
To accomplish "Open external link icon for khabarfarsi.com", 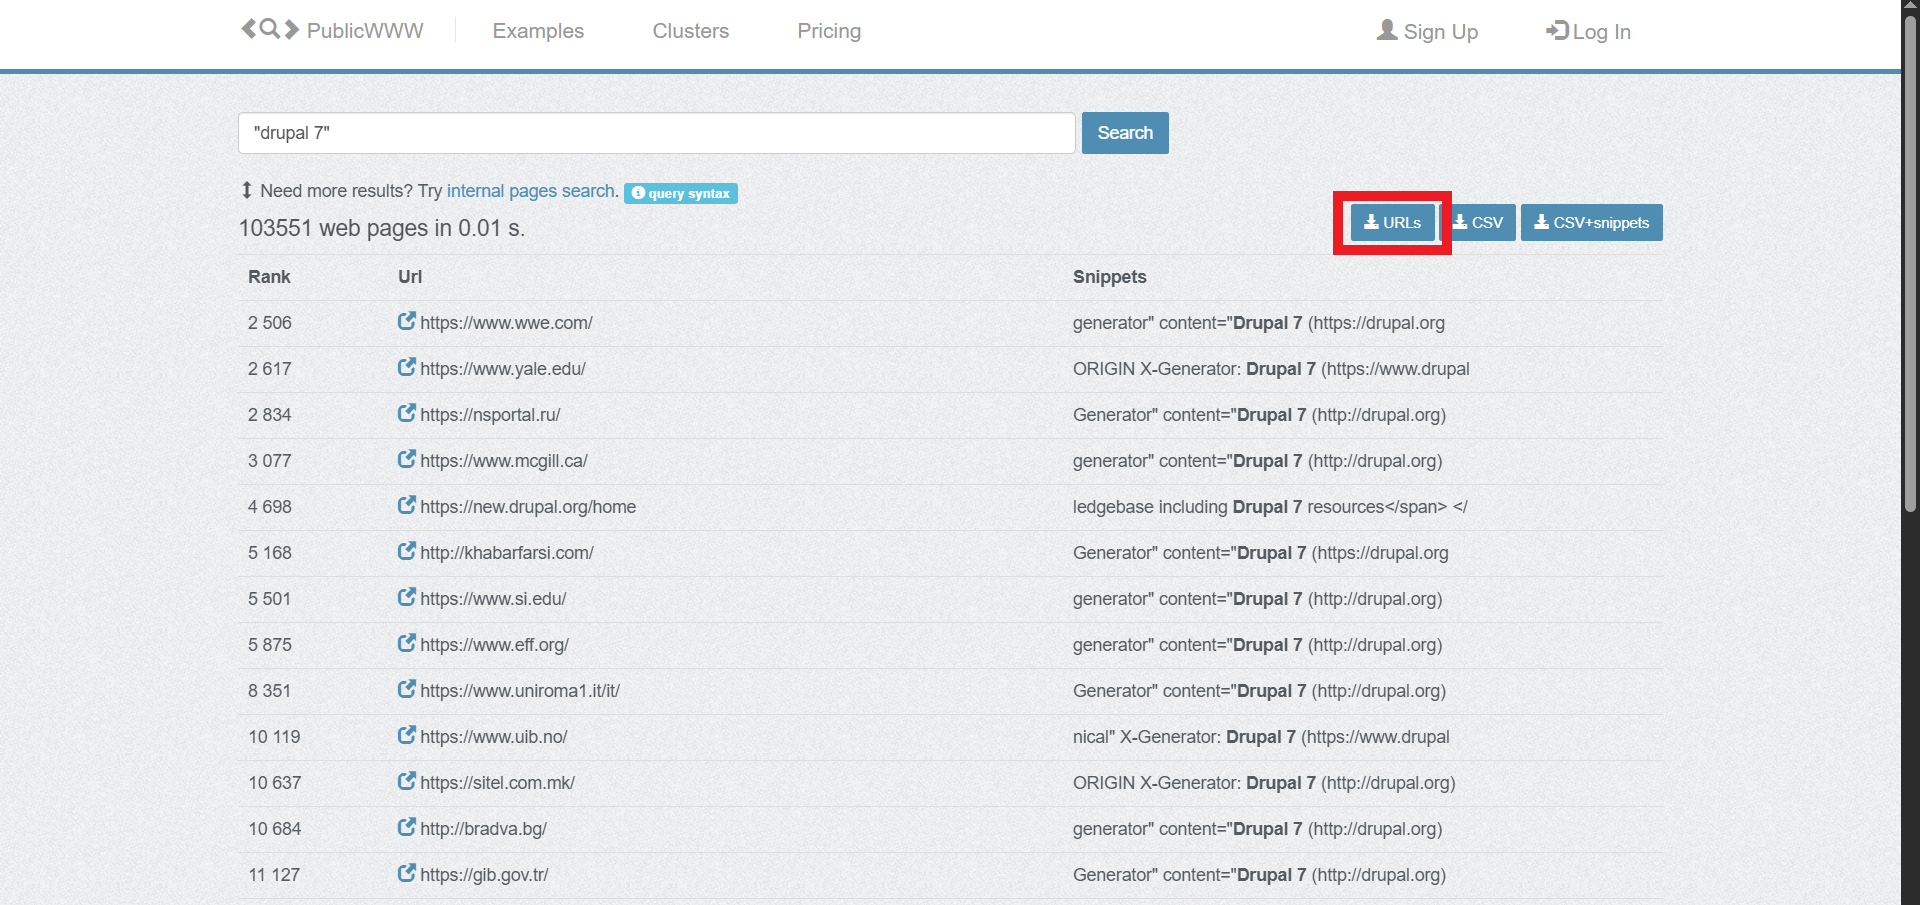I will coord(406,551).
